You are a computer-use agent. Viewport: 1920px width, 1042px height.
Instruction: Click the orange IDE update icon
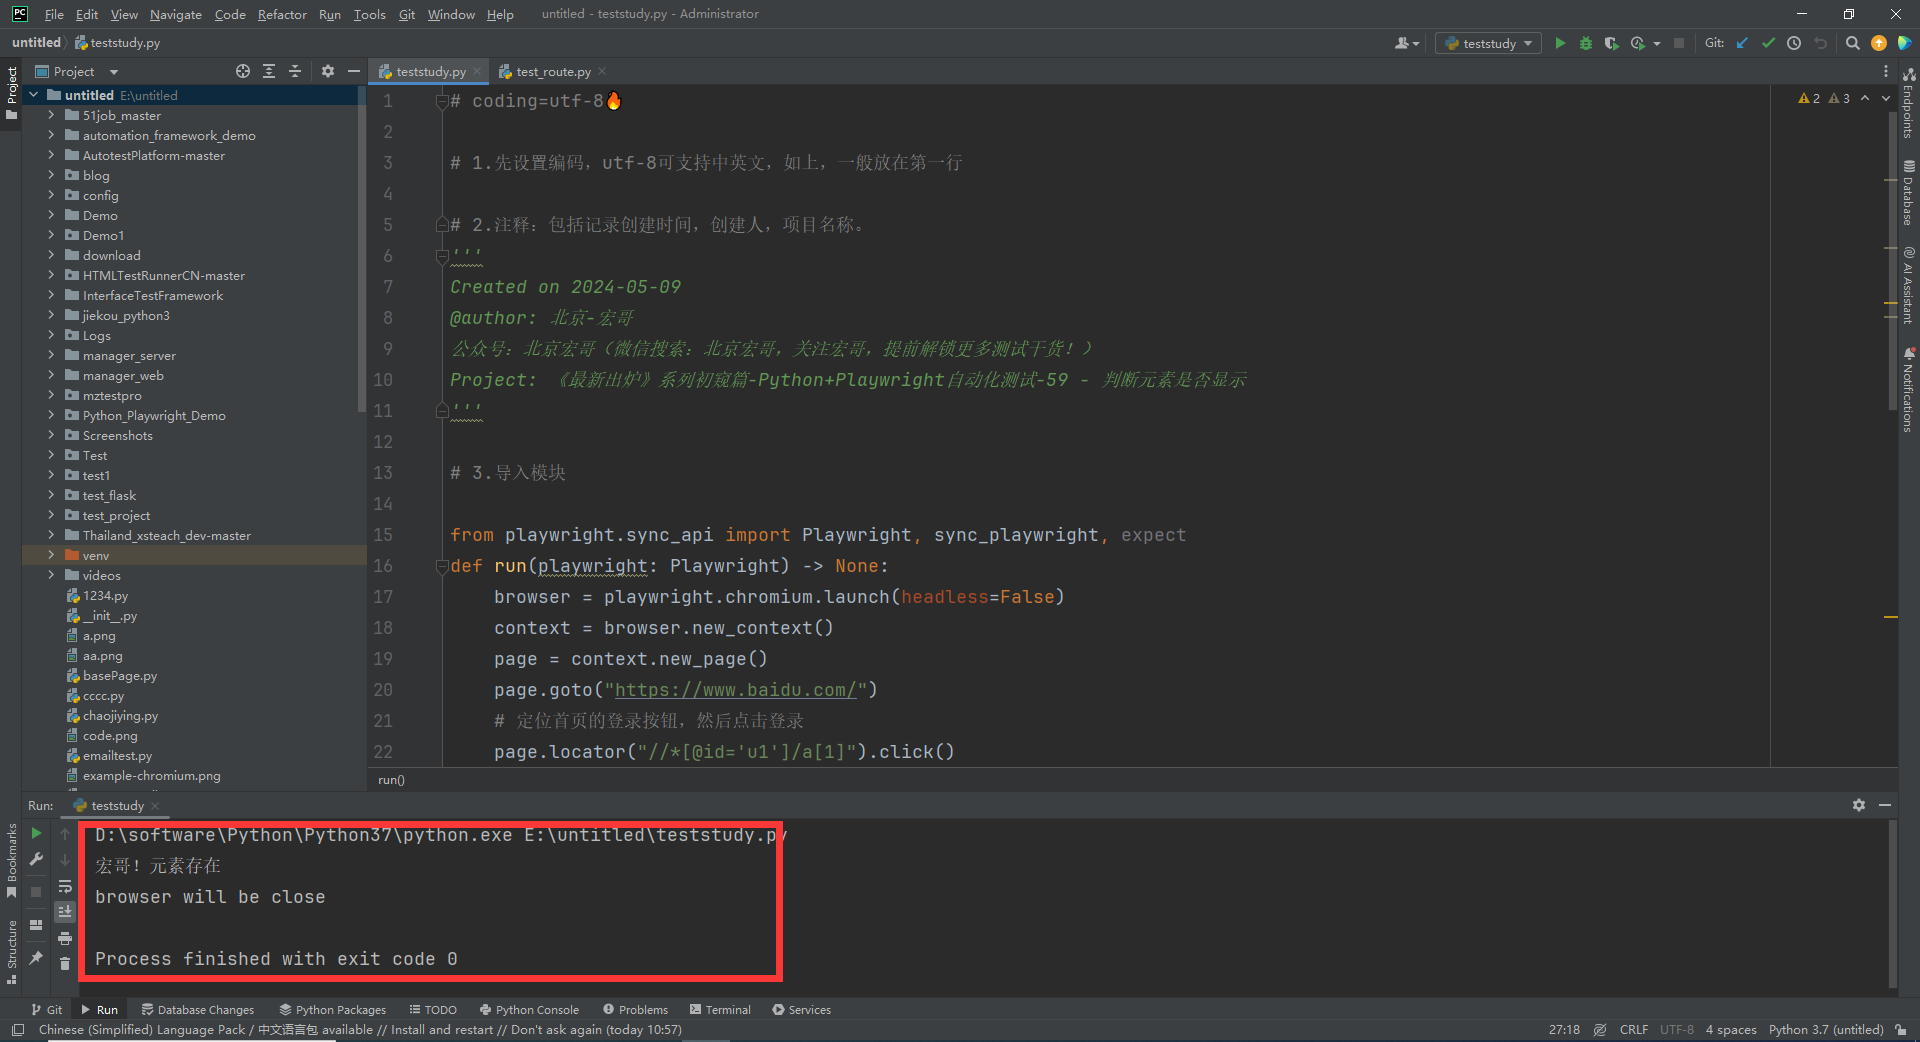(x=1879, y=43)
